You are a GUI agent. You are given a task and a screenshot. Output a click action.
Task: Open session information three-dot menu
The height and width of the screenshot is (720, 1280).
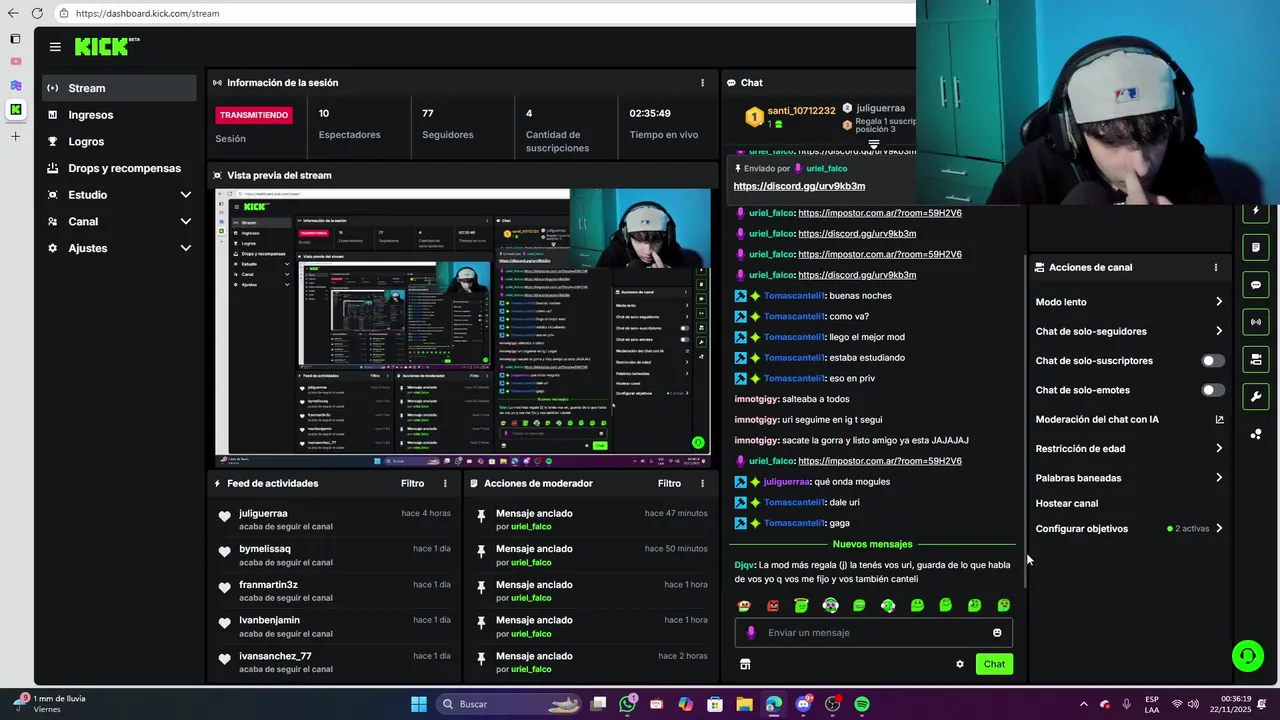click(x=702, y=83)
